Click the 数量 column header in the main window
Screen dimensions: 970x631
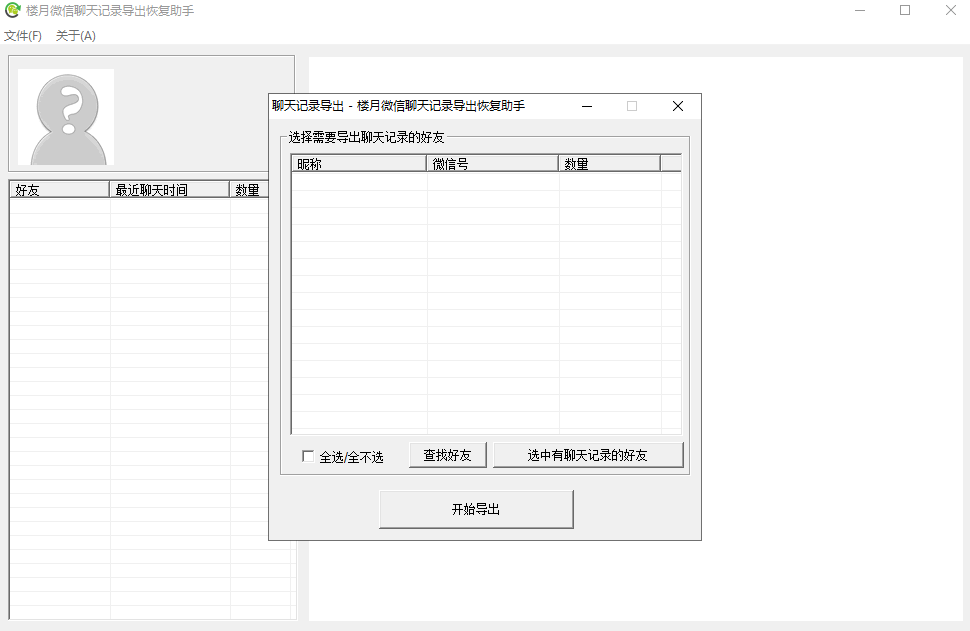click(249, 190)
